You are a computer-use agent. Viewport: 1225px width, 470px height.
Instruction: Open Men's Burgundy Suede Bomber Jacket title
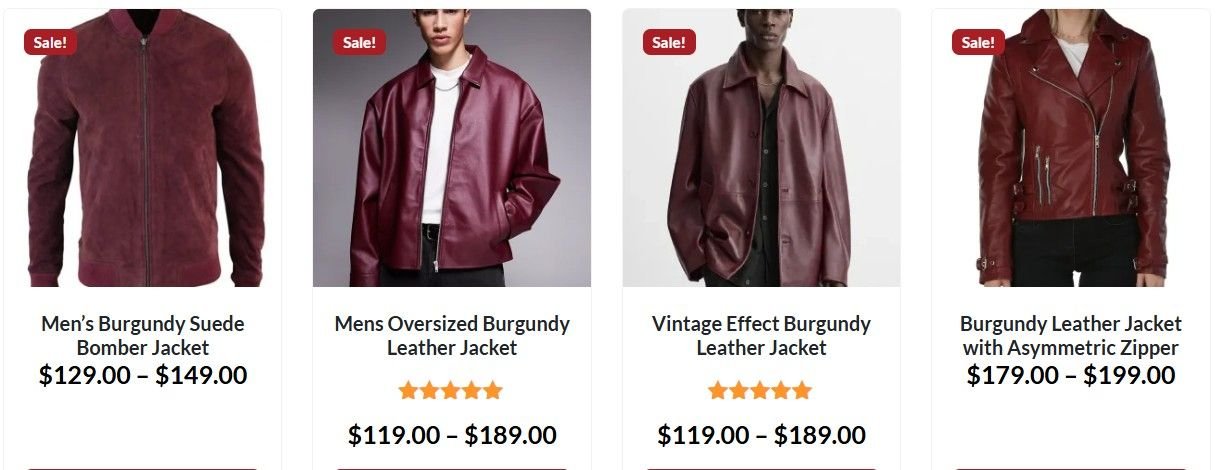tap(143, 336)
